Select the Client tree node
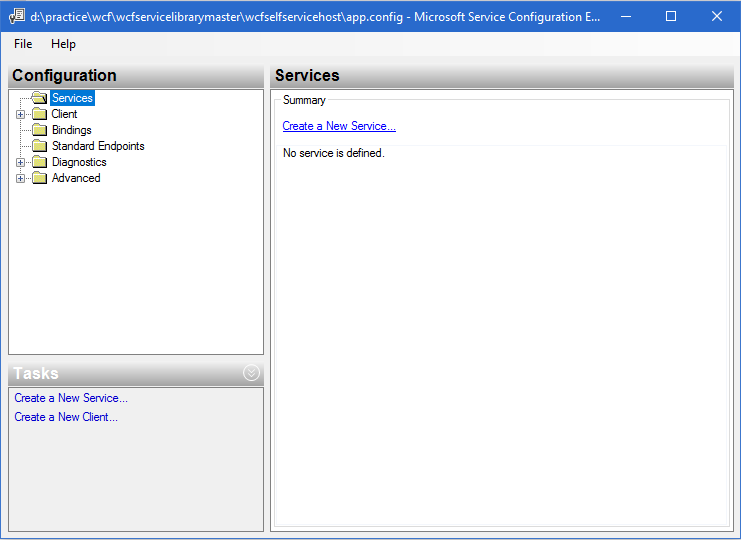Screen dimensions: 741x540 [64, 114]
